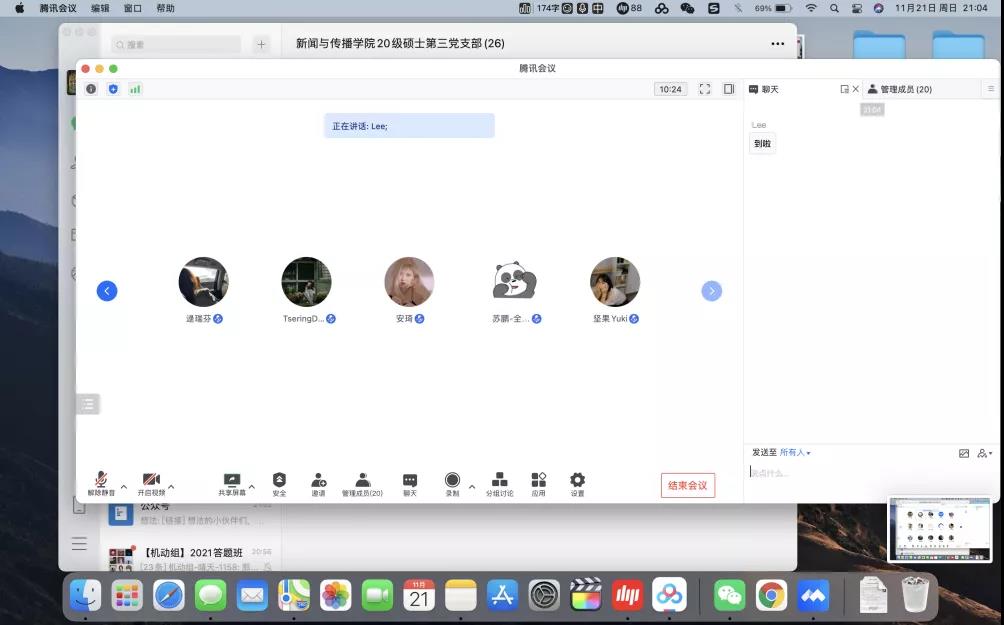Click the blue security shield status icon
This screenshot has height=625, width=1004.
113,89
